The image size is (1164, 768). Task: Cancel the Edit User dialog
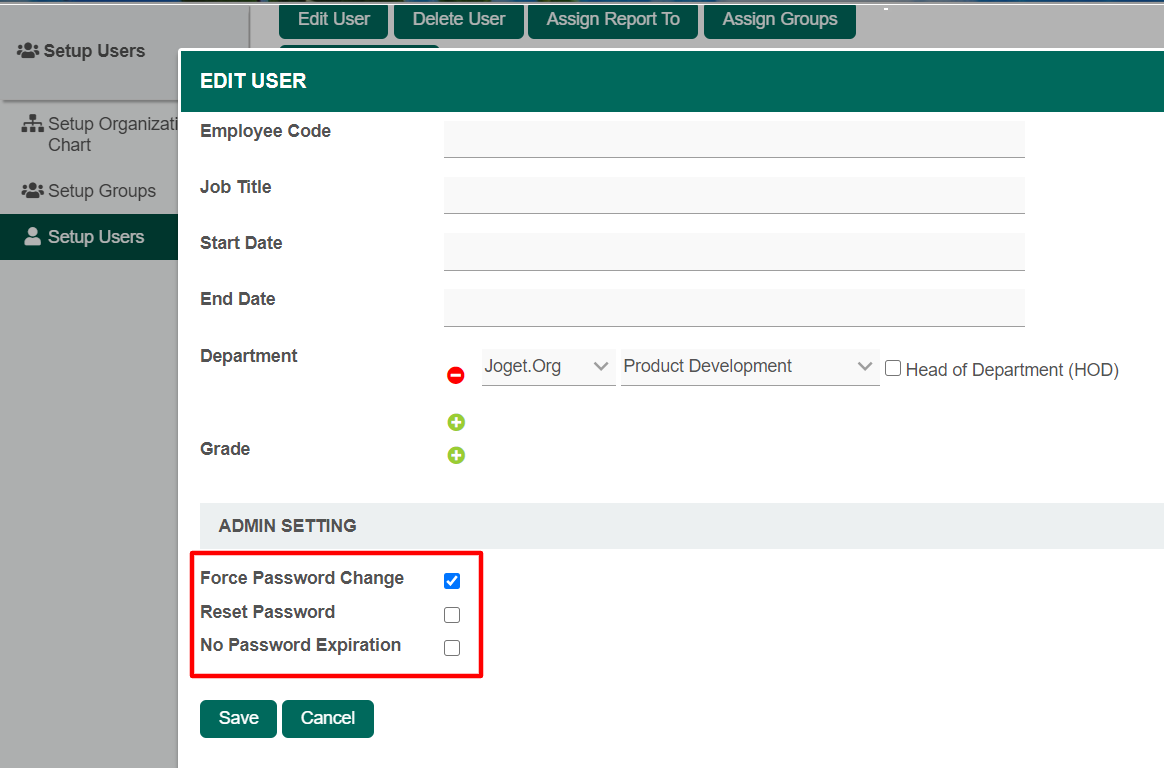point(327,718)
